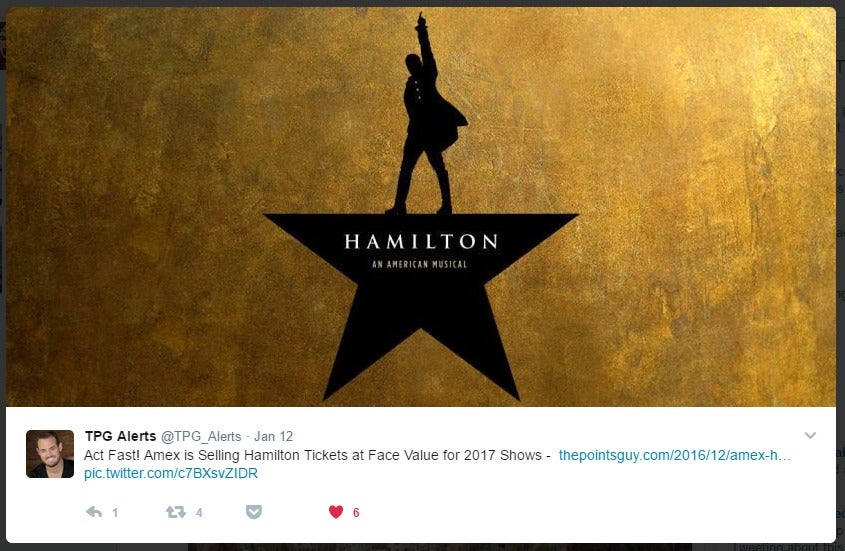Viewport: 845px width, 551px height.
Task: Click the HAMILTON title on the star
Action: pos(421,242)
